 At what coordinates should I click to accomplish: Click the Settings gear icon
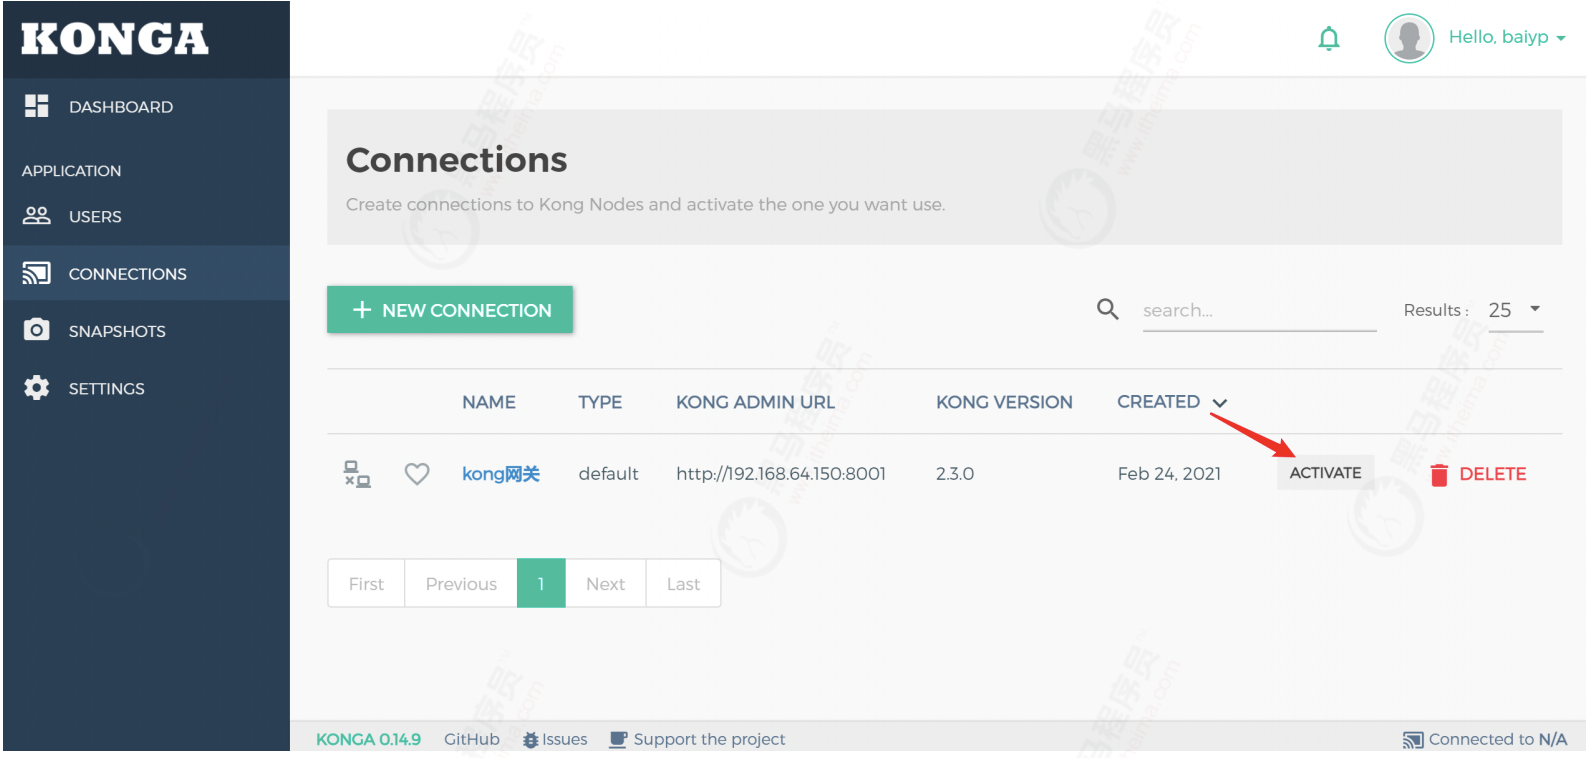pos(37,388)
